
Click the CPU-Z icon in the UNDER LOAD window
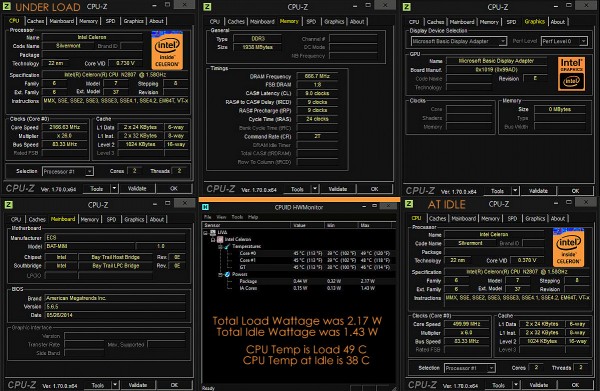point(7,7)
